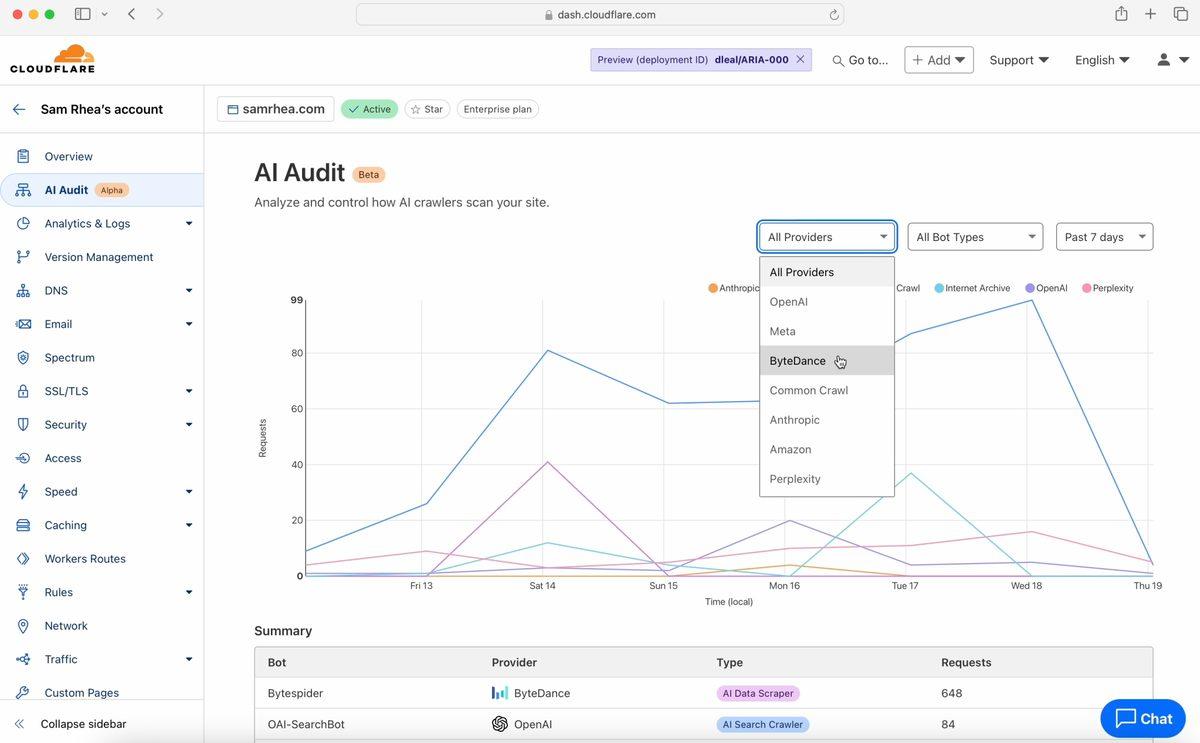Open the DNS section icon in sidebar
Screen dimensions: 1200x743
23,290
